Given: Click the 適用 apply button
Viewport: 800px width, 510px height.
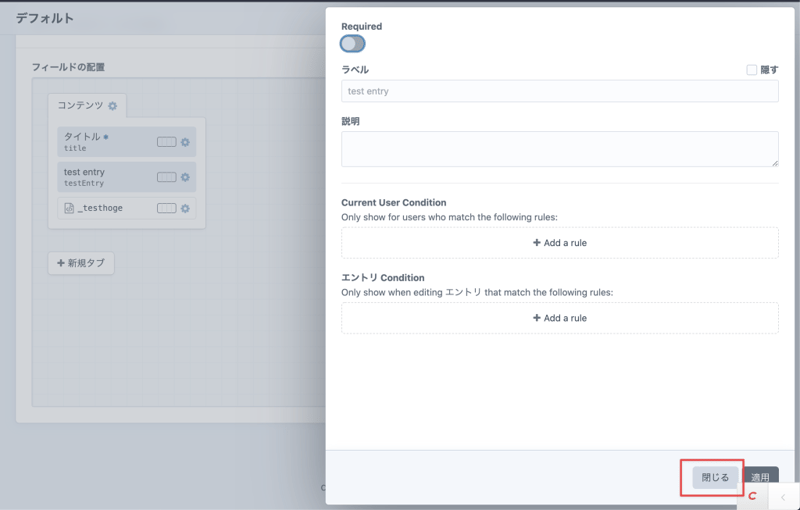Looking at the screenshot, I should [761, 477].
